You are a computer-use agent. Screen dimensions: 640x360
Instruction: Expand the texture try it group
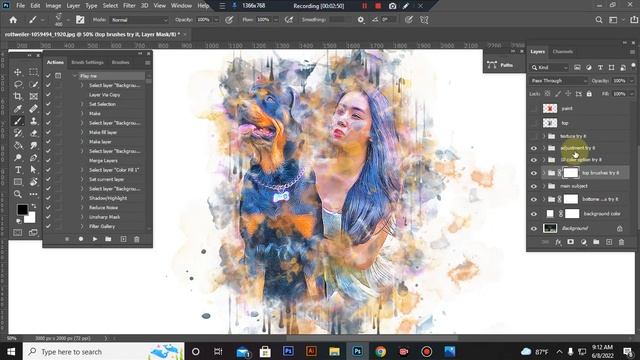(x=544, y=136)
